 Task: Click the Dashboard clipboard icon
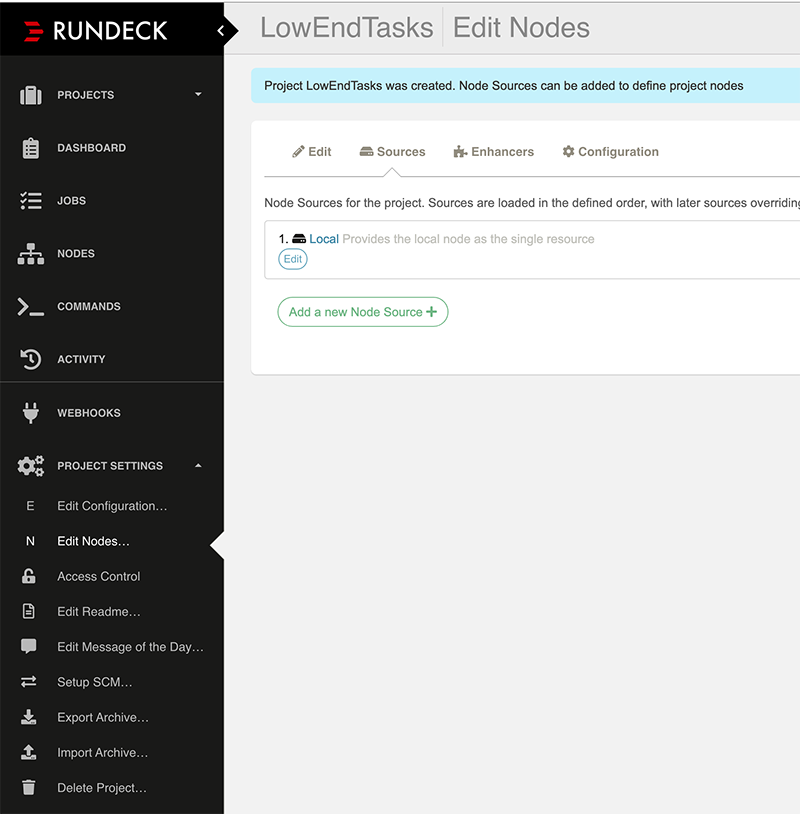click(x=31, y=148)
